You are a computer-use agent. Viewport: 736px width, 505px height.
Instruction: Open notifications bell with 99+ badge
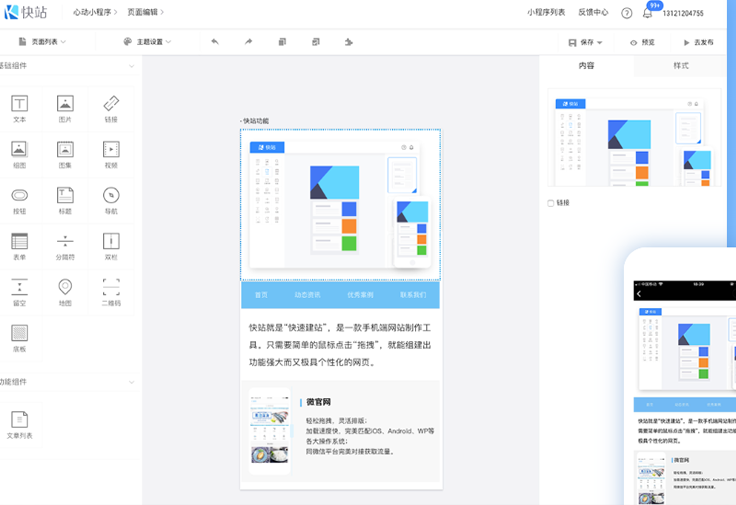pos(648,13)
